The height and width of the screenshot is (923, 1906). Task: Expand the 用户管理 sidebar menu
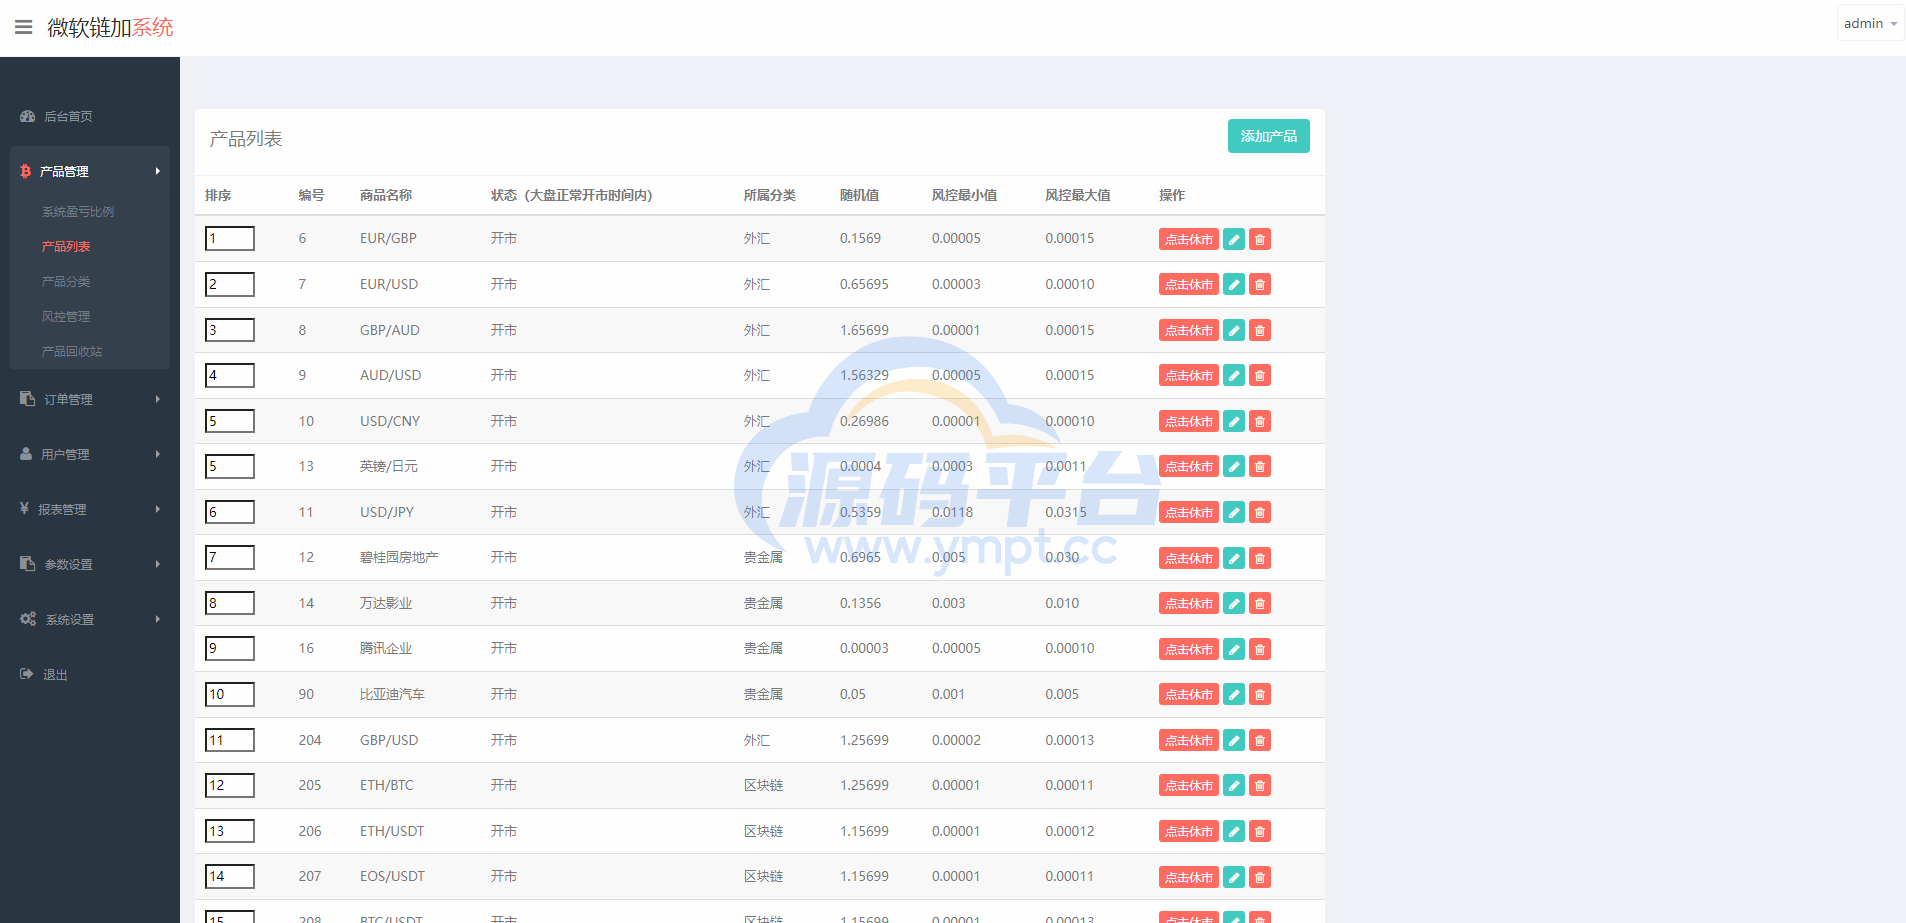click(x=90, y=454)
